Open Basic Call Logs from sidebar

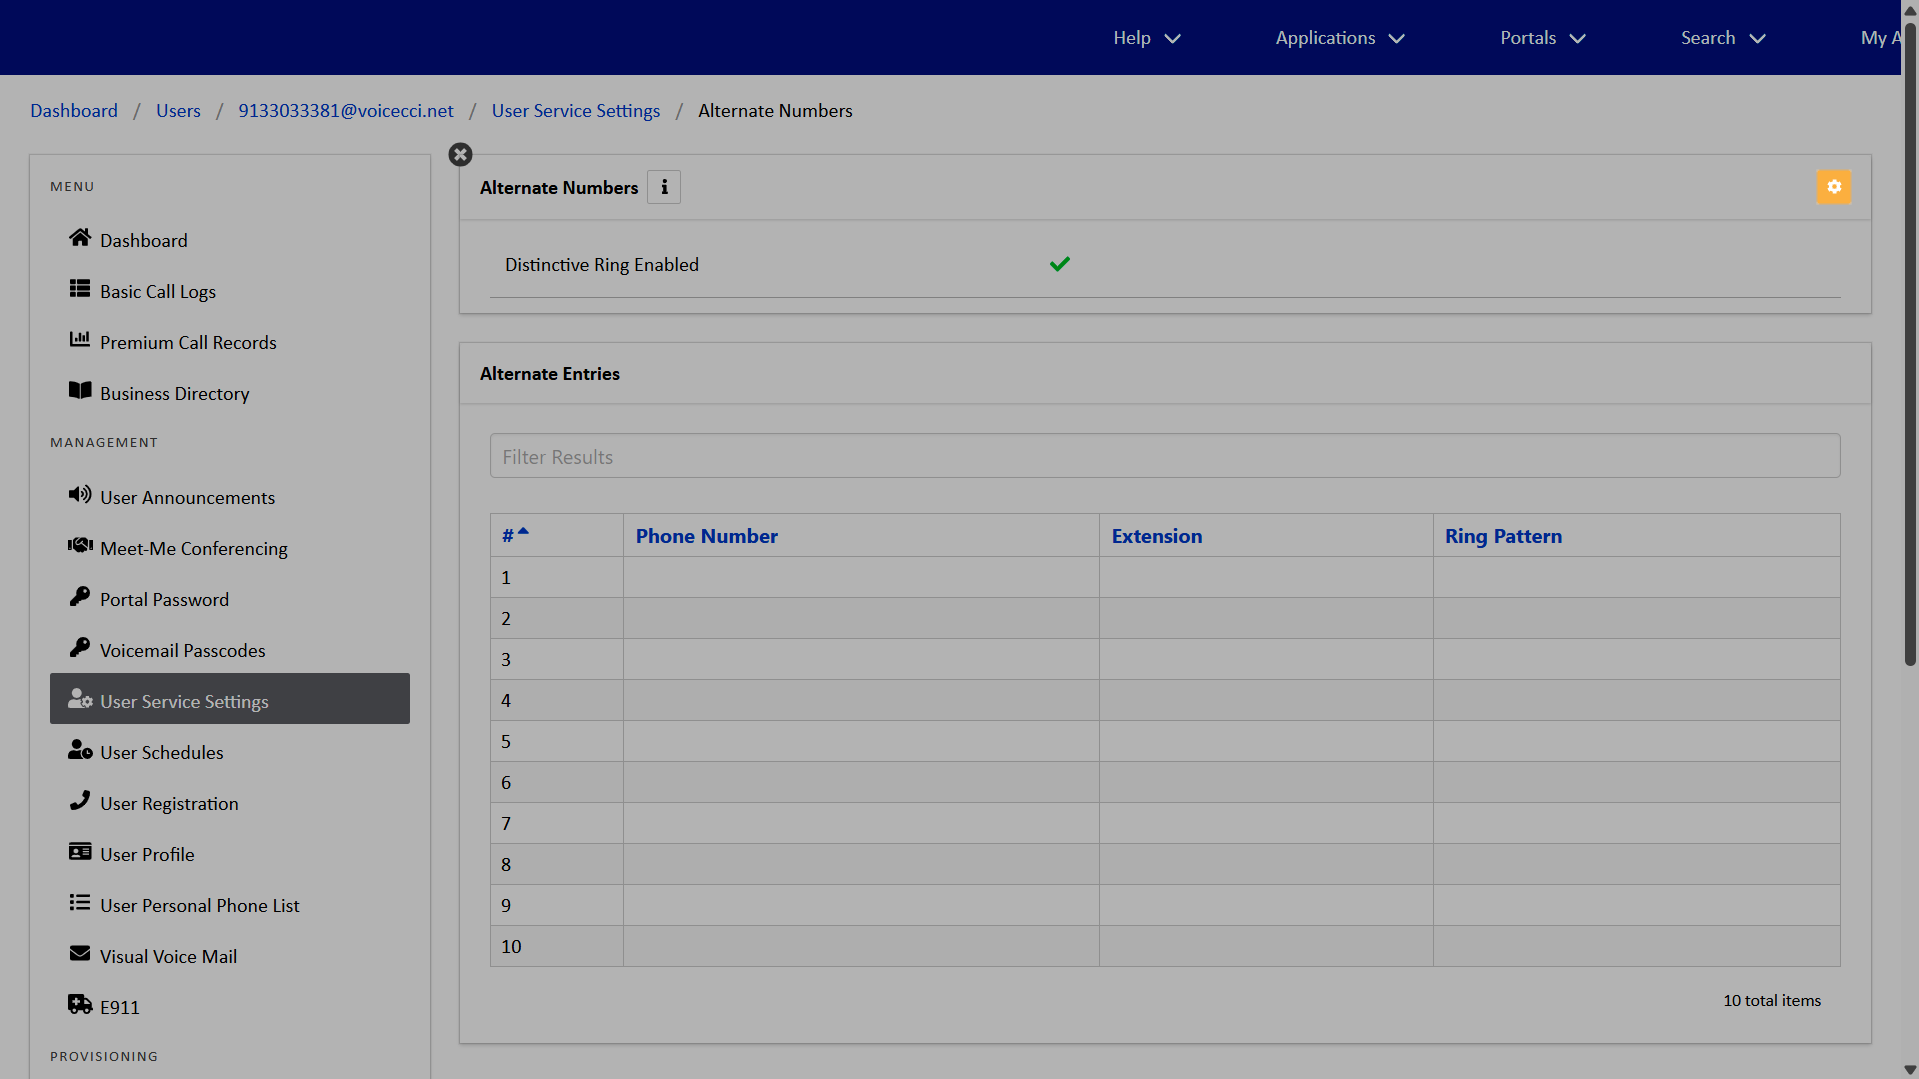click(157, 291)
